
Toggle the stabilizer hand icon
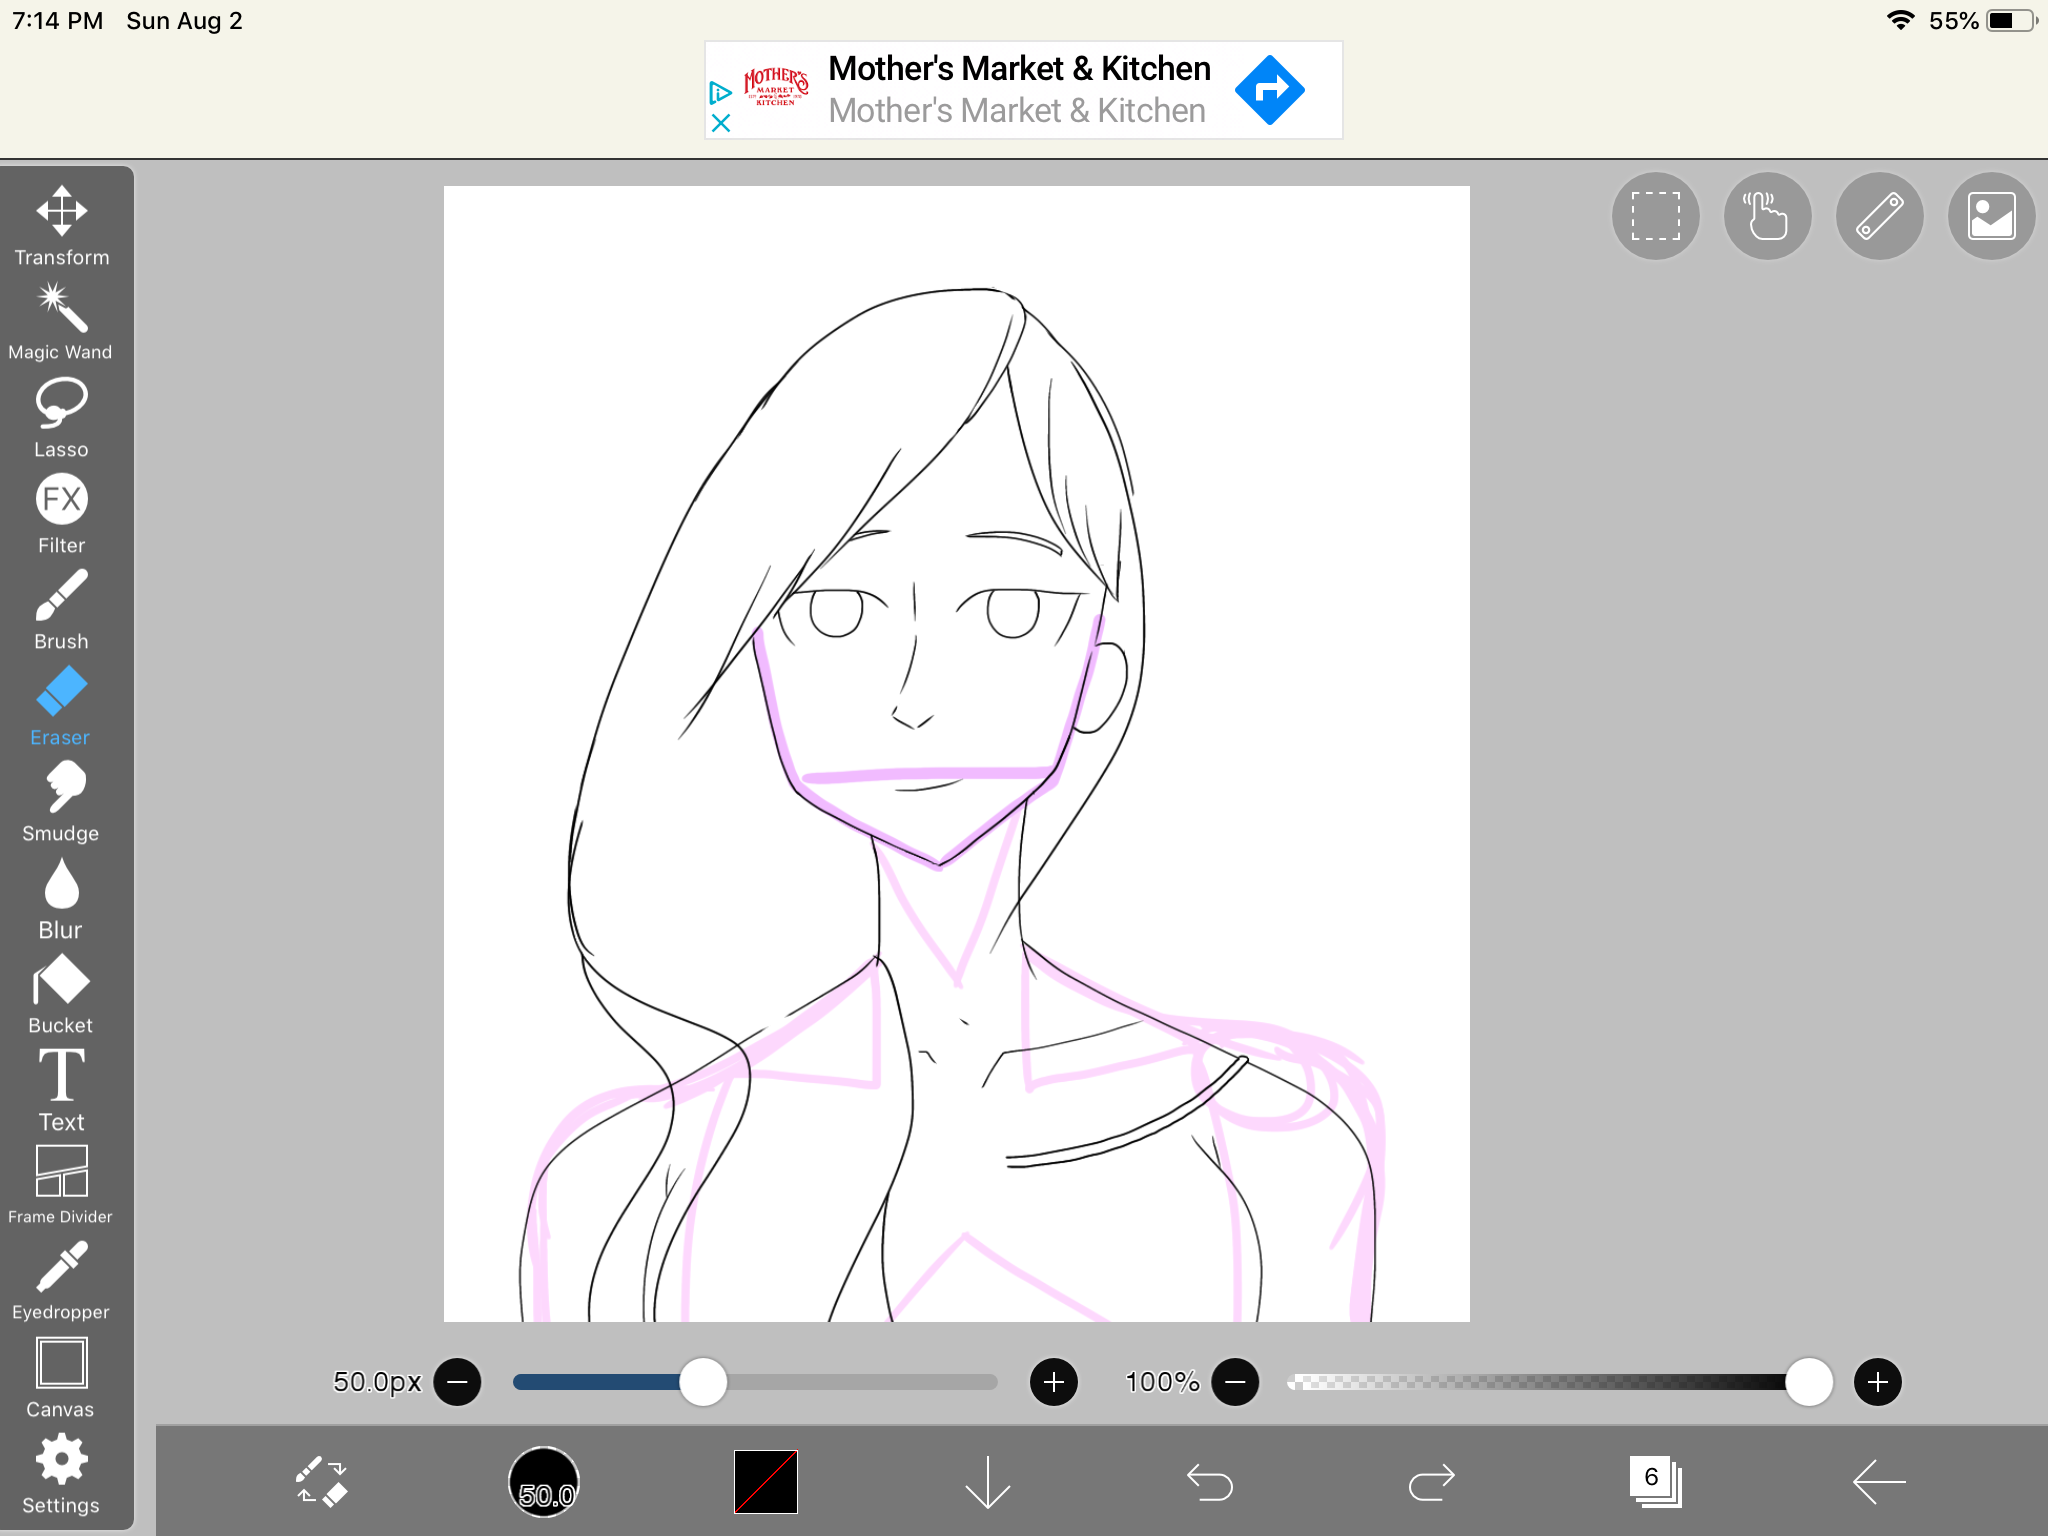click(1767, 216)
